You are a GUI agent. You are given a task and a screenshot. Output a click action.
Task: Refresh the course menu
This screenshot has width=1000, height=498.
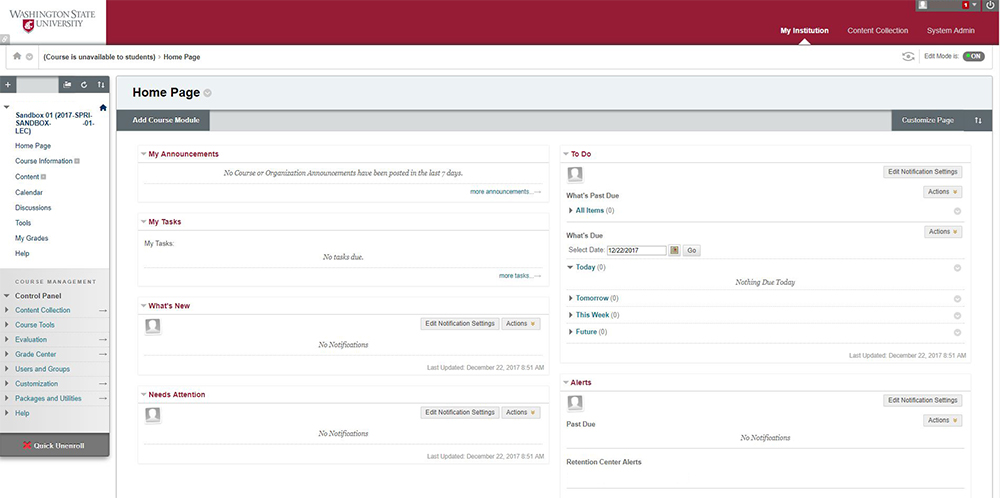(84, 85)
